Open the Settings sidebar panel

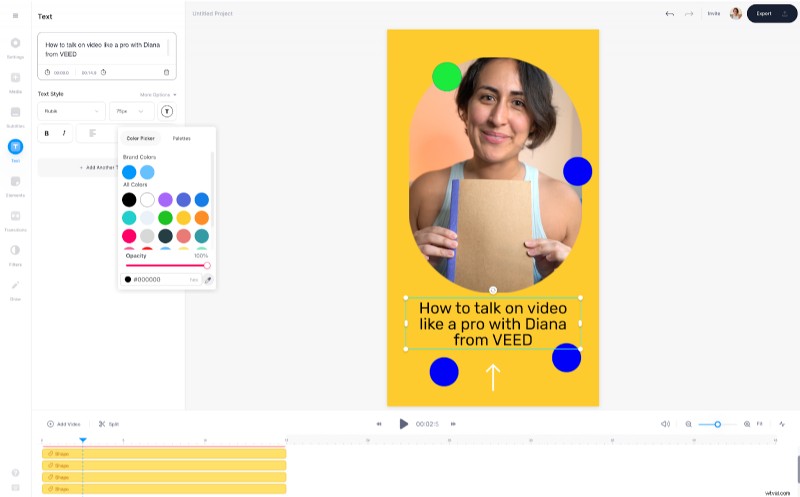tap(15, 47)
